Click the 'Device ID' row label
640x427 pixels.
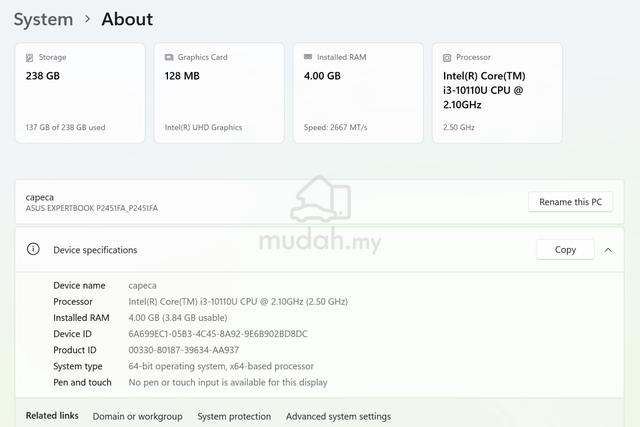(x=73, y=334)
